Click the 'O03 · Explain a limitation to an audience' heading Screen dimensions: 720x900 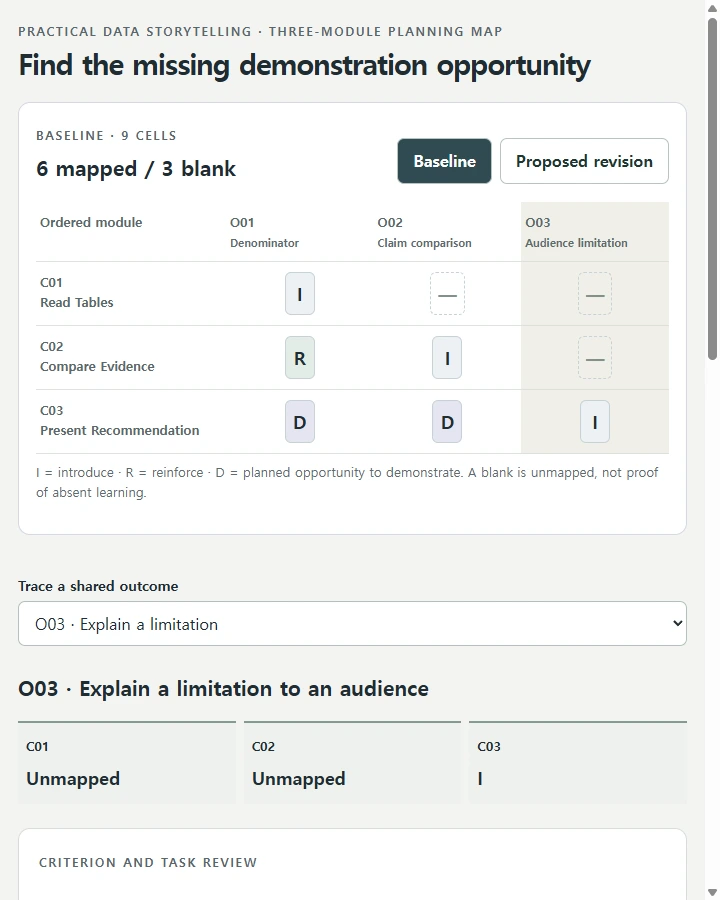pyautogui.click(x=223, y=688)
